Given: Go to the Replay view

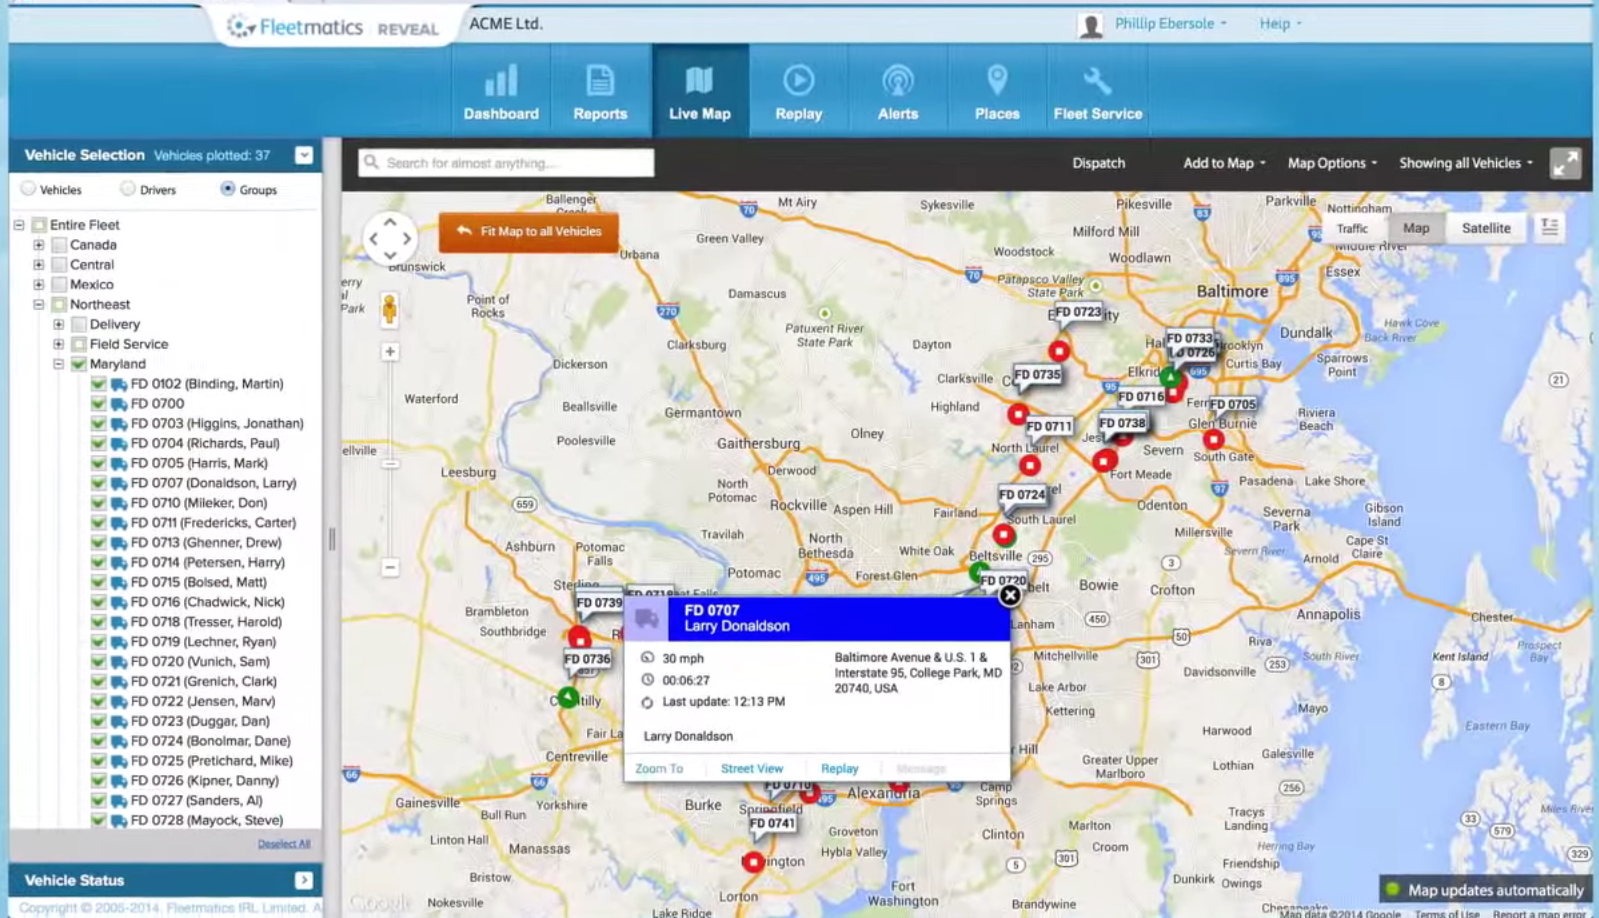Looking at the screenshot, I should [x=798, y=92].
